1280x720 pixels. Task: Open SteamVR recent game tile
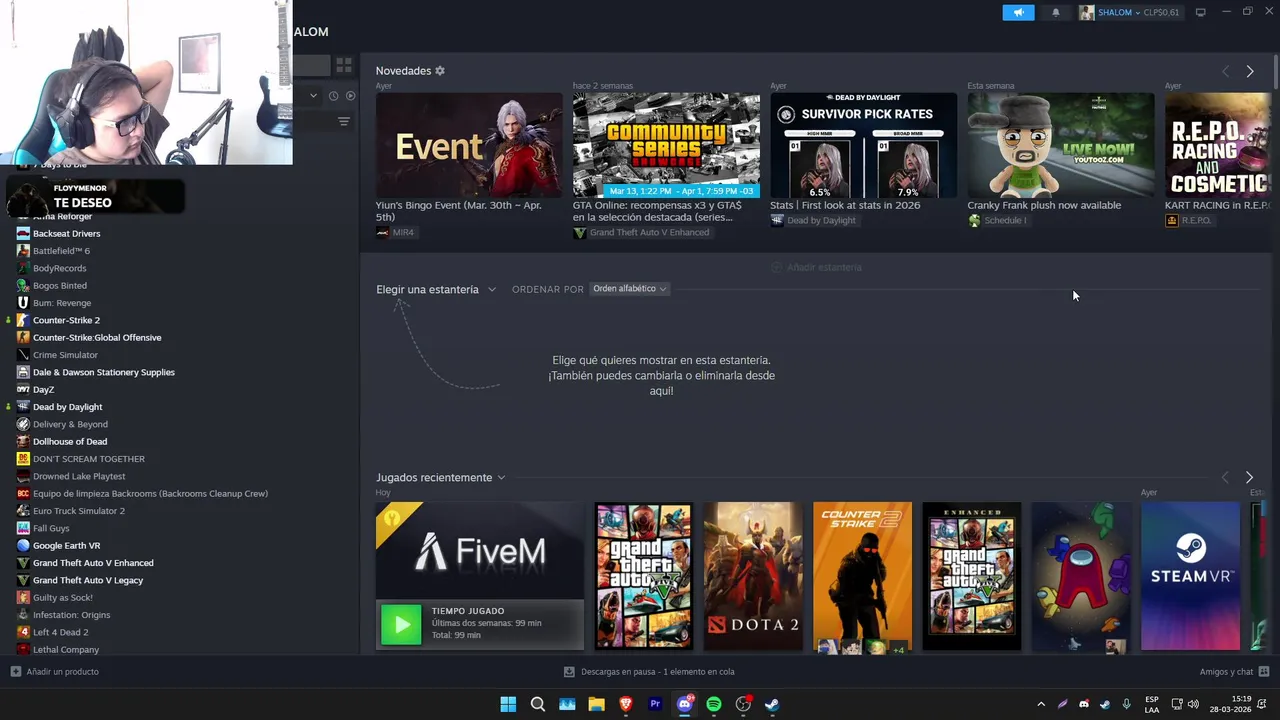(x=1190, y=576)
